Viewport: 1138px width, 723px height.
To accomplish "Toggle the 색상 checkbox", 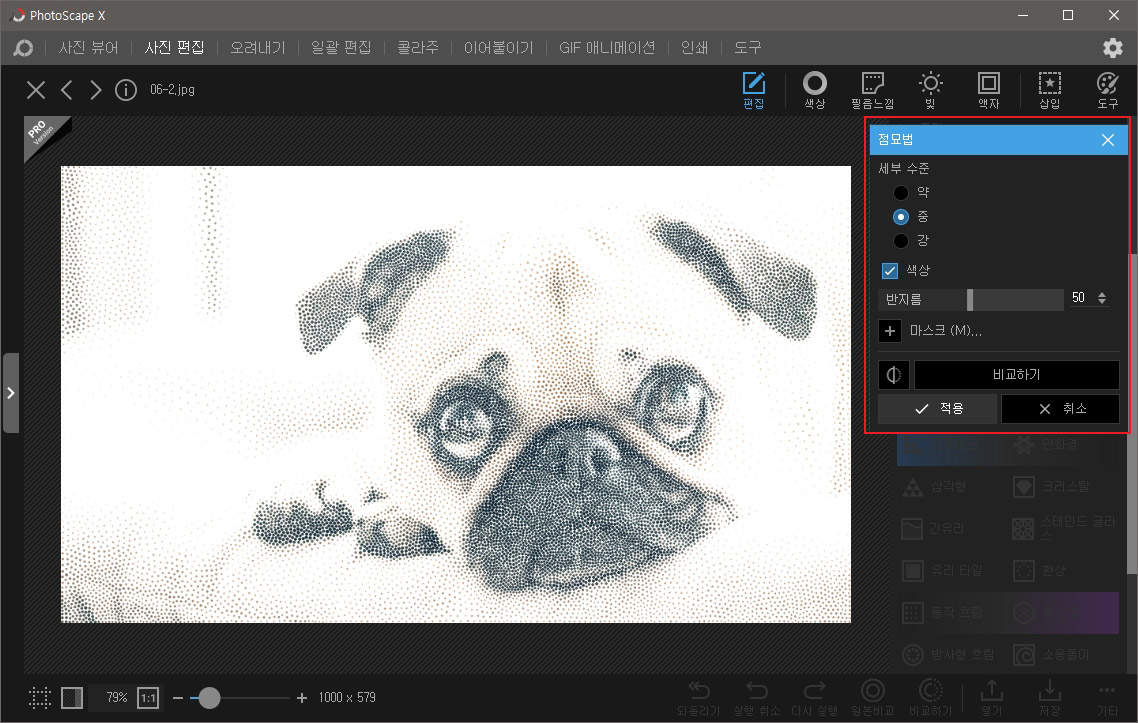I will pos(890,271).
